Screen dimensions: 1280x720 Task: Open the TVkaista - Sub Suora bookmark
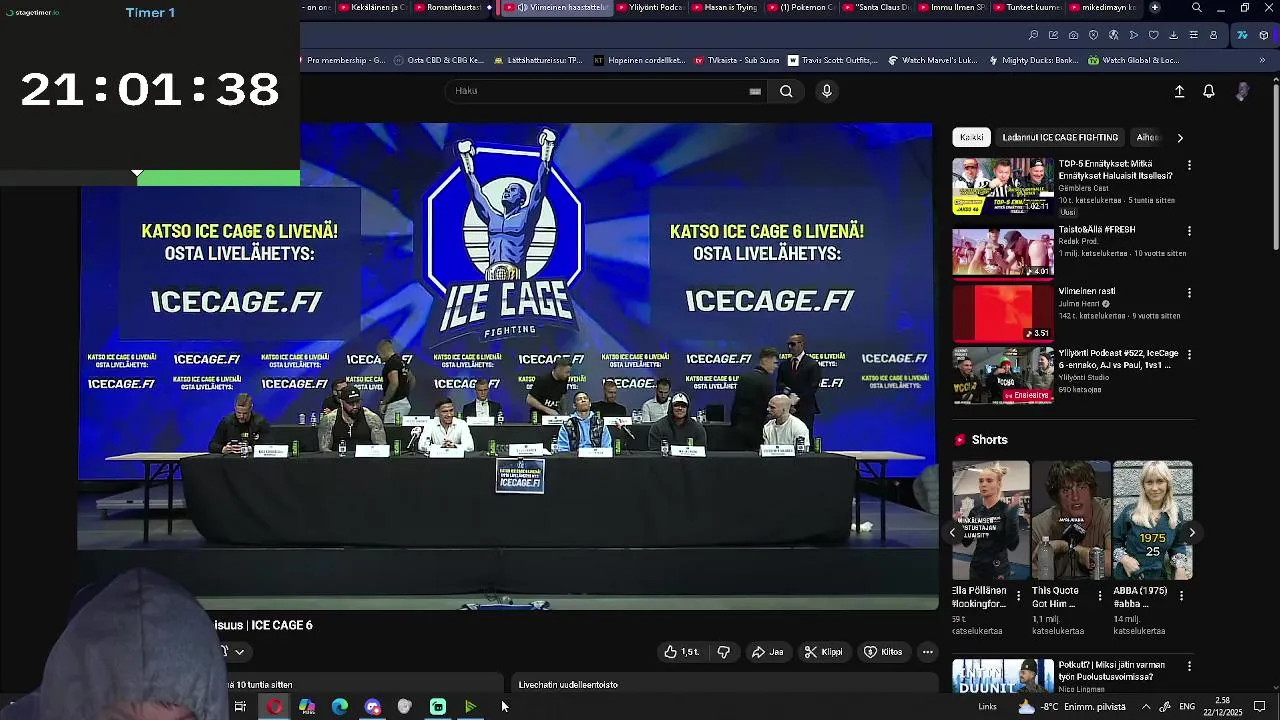(737, 60)
